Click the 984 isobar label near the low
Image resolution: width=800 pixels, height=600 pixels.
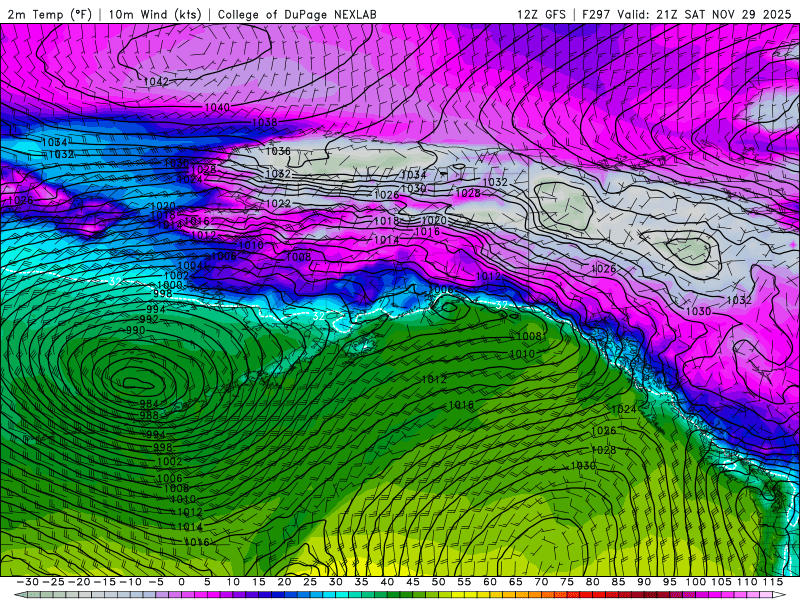tap(149, 404)
